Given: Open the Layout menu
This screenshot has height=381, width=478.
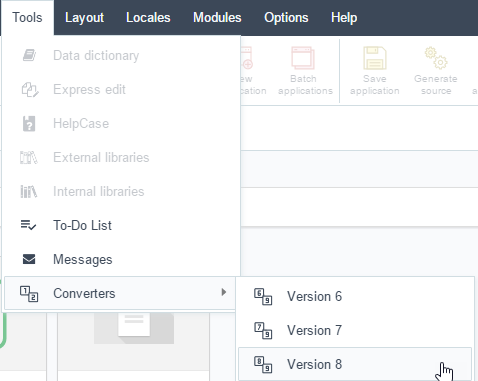Looking at the screenshot, I should click(84, 18).
